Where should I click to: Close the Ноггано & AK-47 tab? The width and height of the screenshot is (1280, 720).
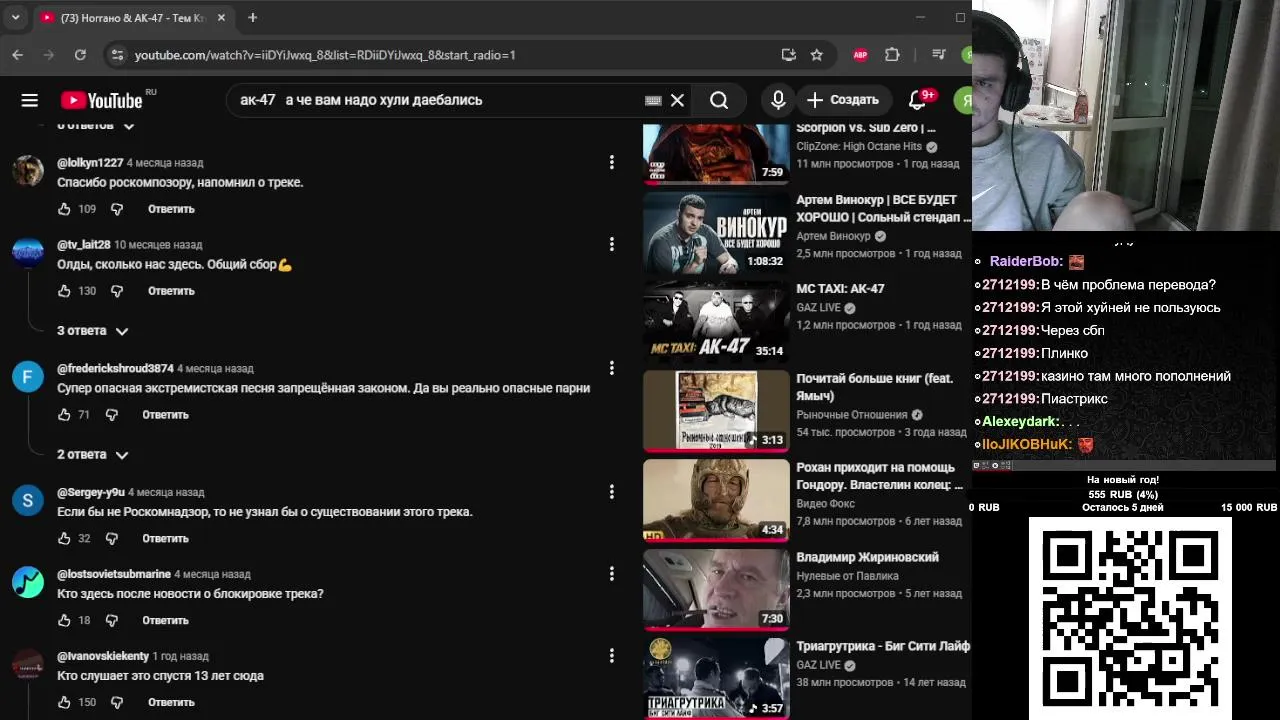222,18
